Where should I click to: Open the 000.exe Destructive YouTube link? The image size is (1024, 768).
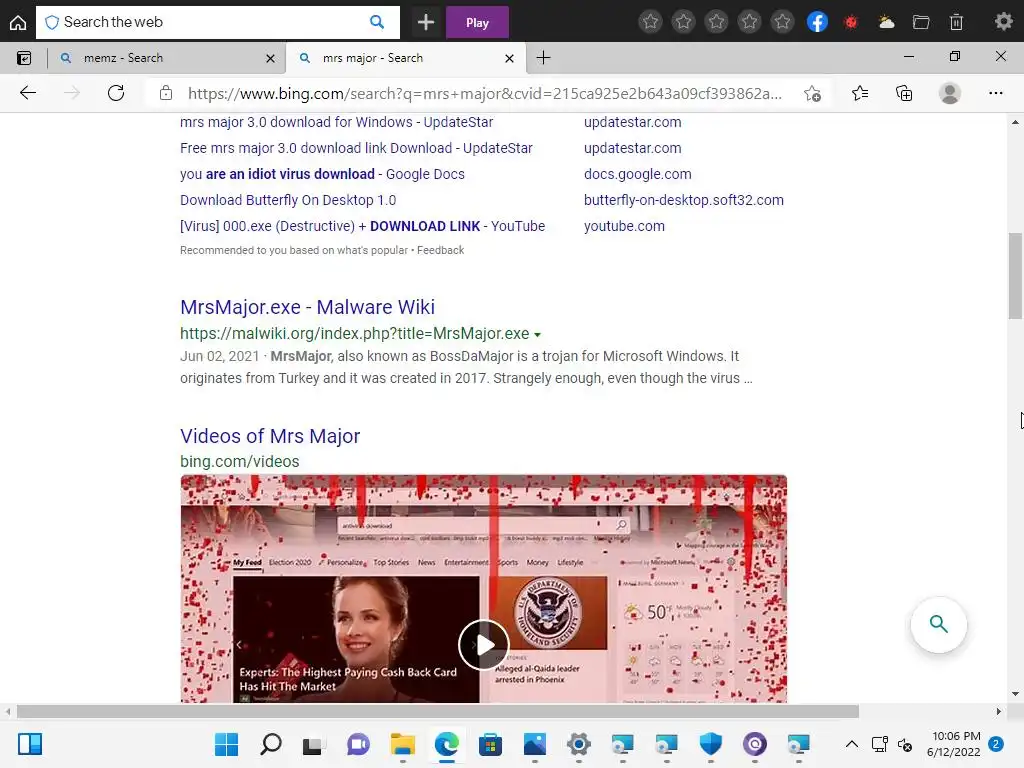(x=362, y=227)
